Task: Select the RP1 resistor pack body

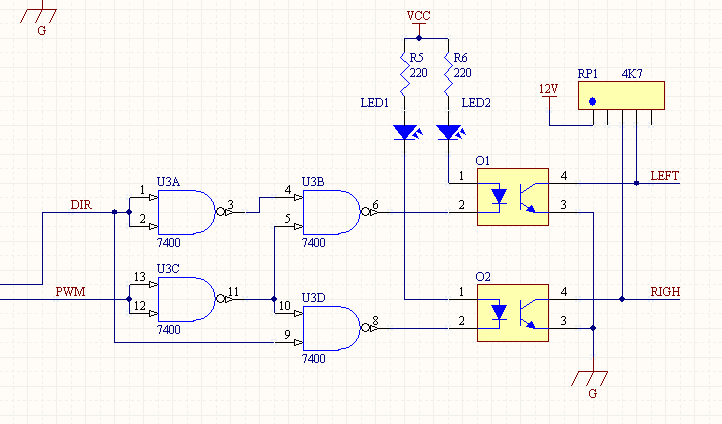Action: point(621,96)
